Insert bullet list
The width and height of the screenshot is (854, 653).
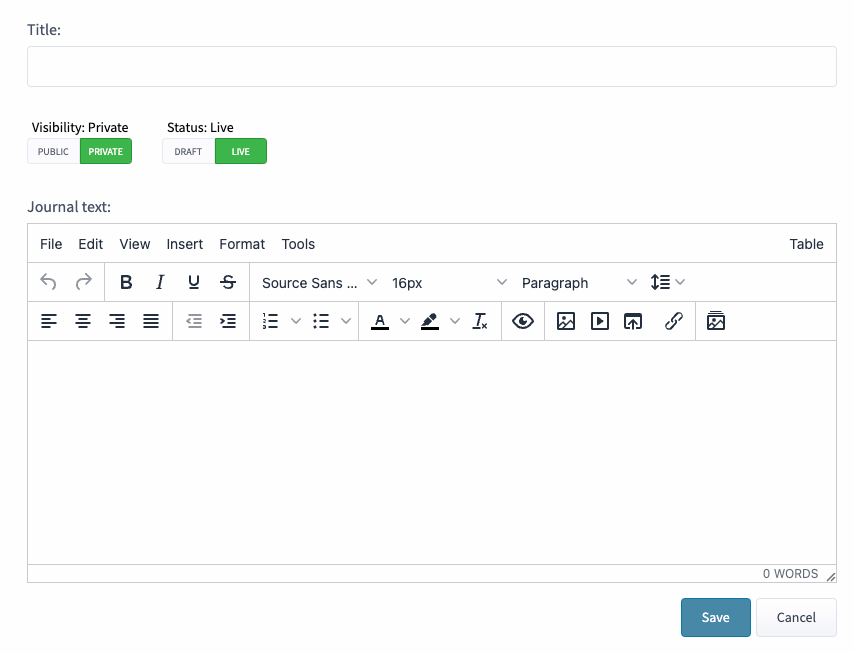click(321, 321)
